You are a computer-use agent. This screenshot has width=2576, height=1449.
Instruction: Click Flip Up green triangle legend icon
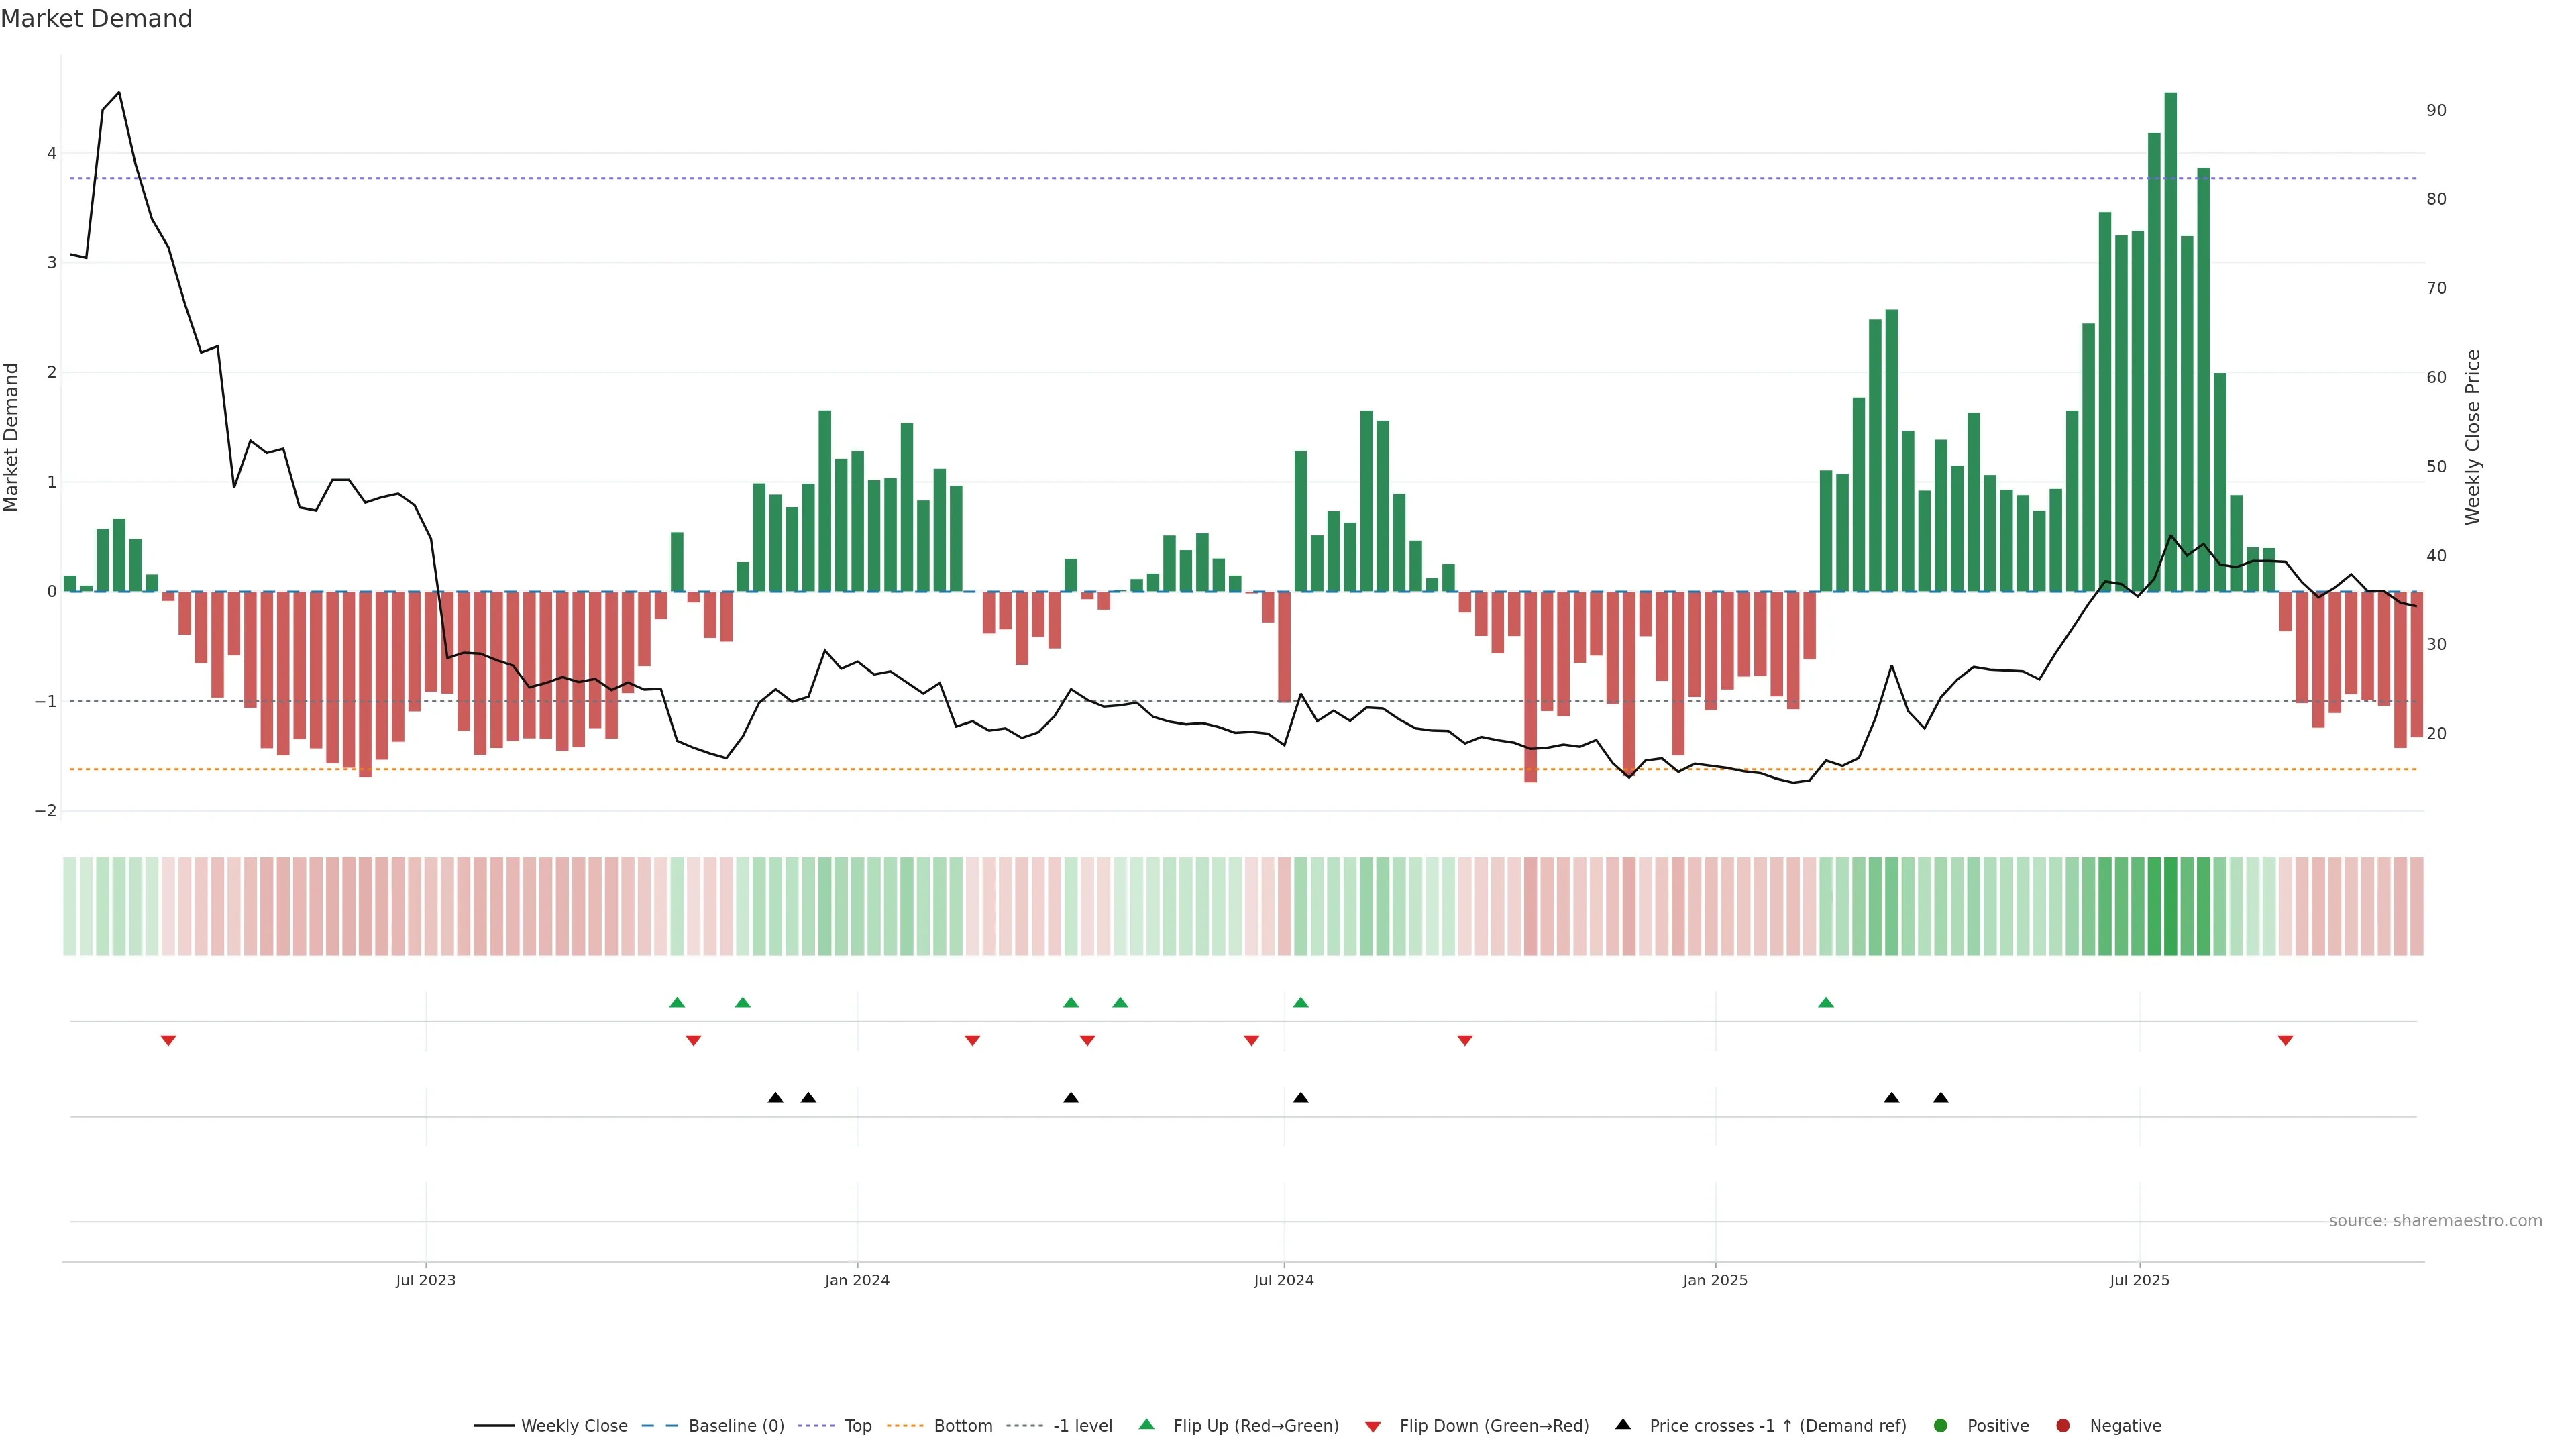[1147, 1425]
